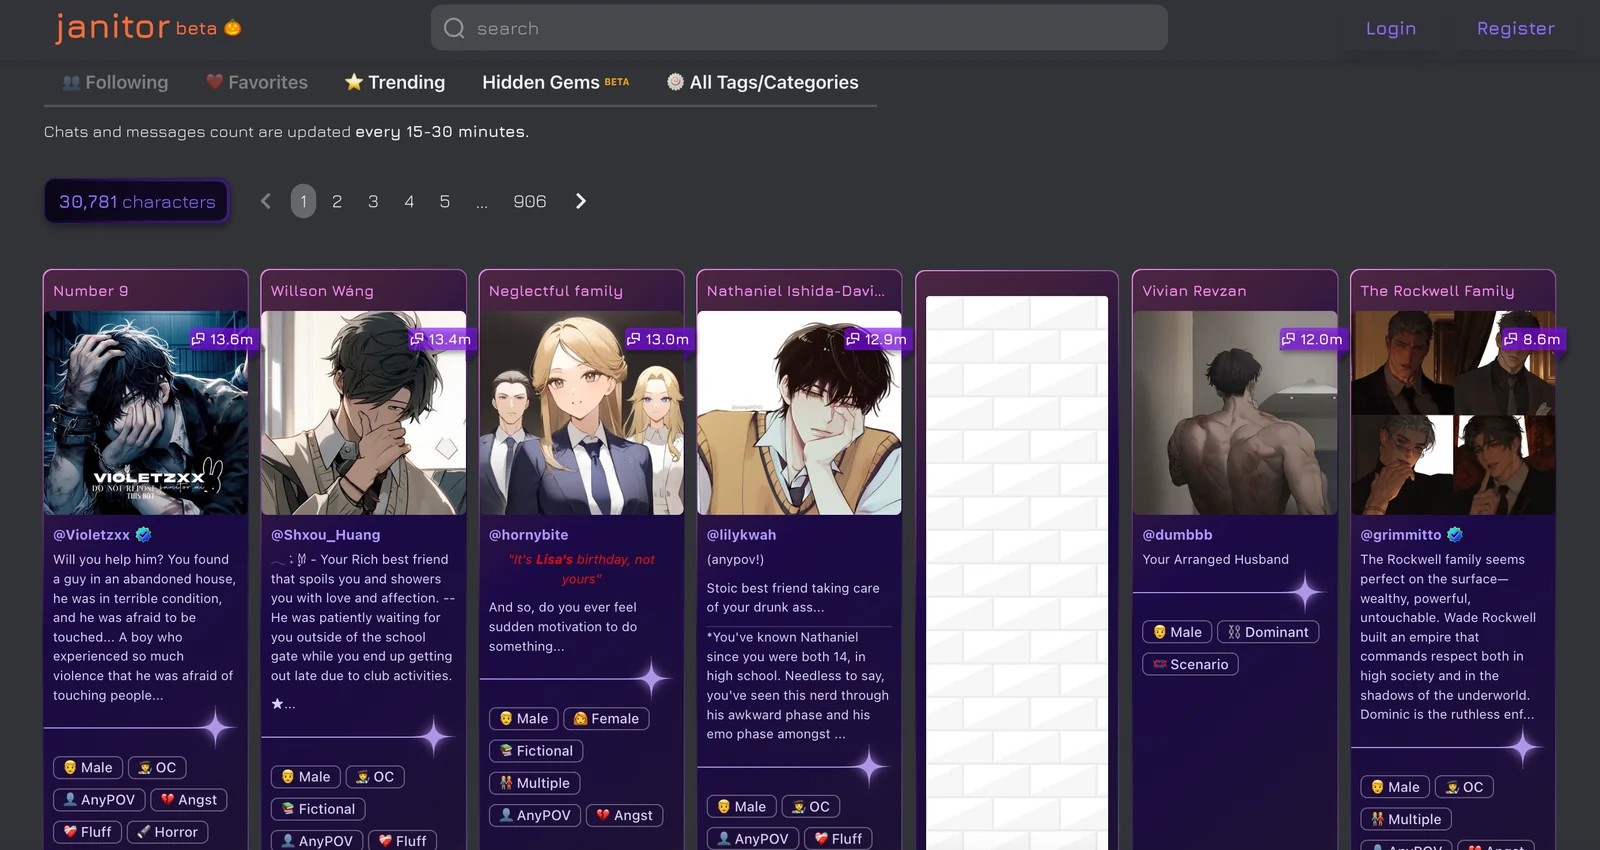Open All Tags/Categories list
The width and height of the screenshot is (1600, 850).
[762, 83]
